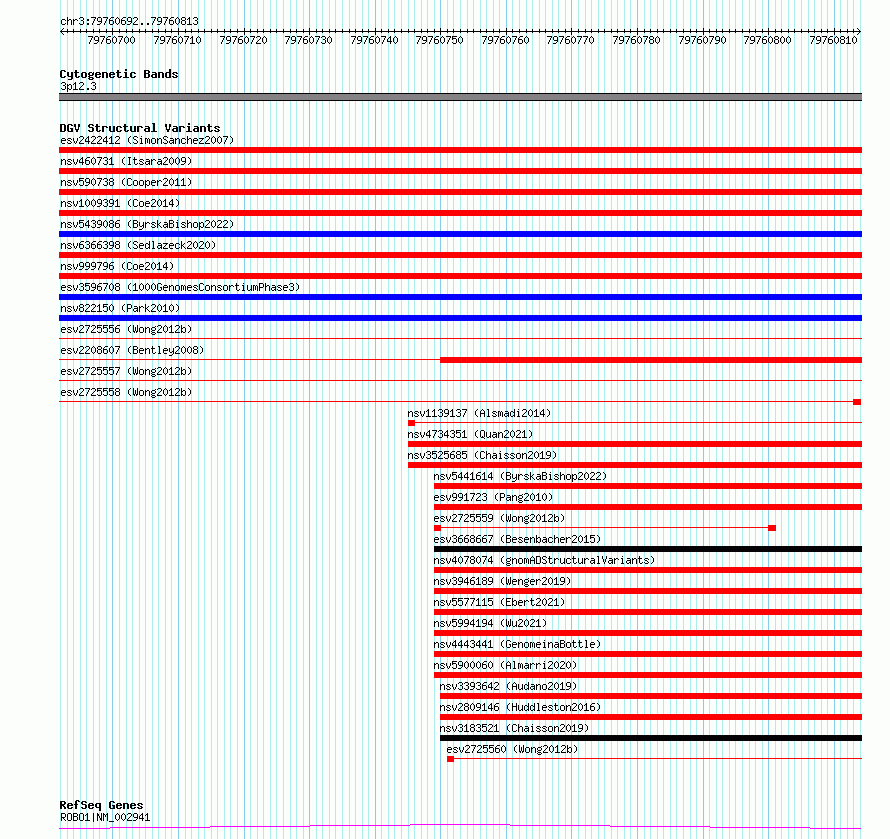The image size is (890, 839).
Task: Open variant esv2725560 (Wong2012b) label
Action: point(513,749)
